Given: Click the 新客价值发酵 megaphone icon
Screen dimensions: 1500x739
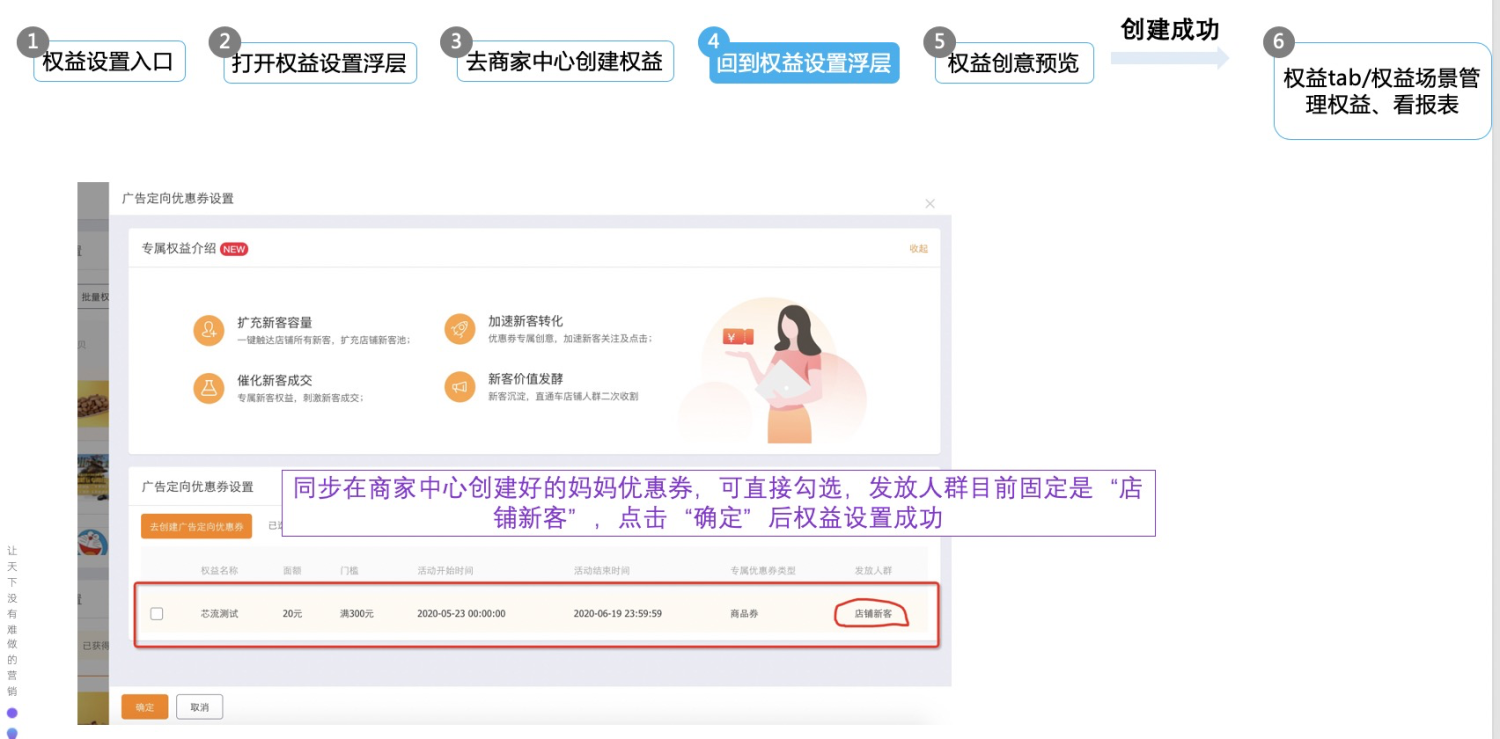Looking at the screenshot, I should pos(460,387).
